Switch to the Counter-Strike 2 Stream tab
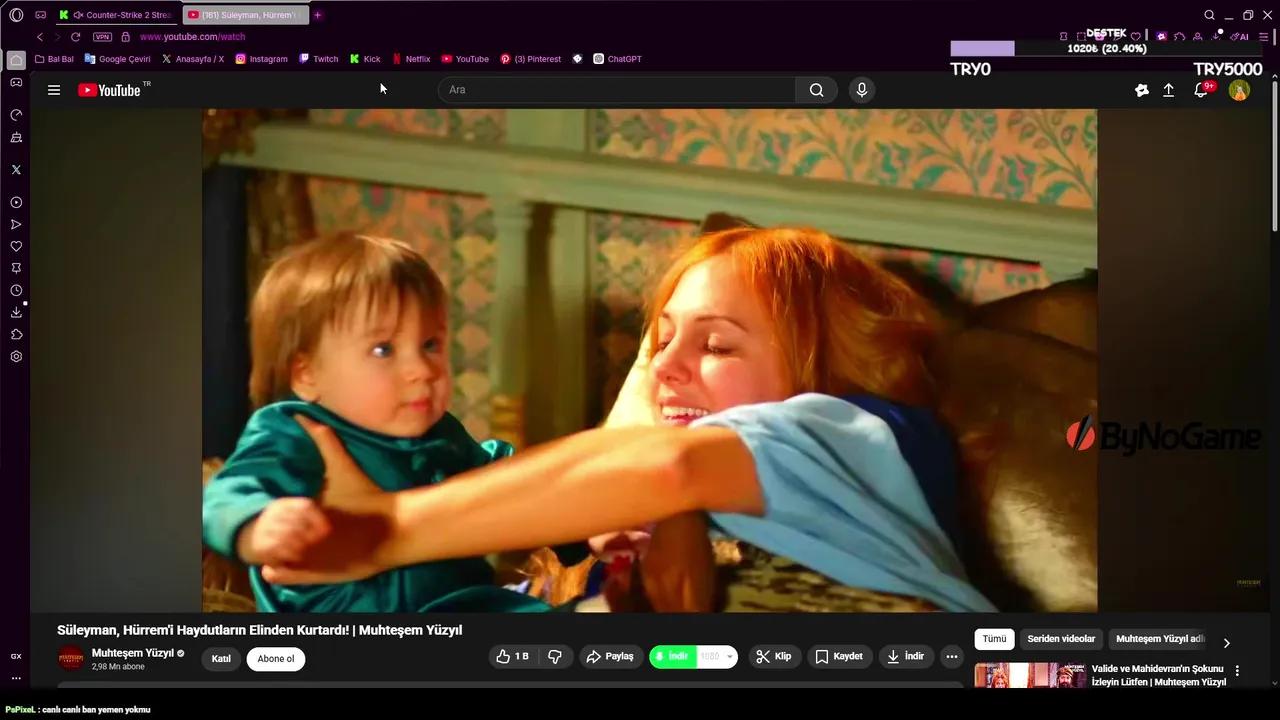This screenshot has width=1280, height=720. [120, 14]
